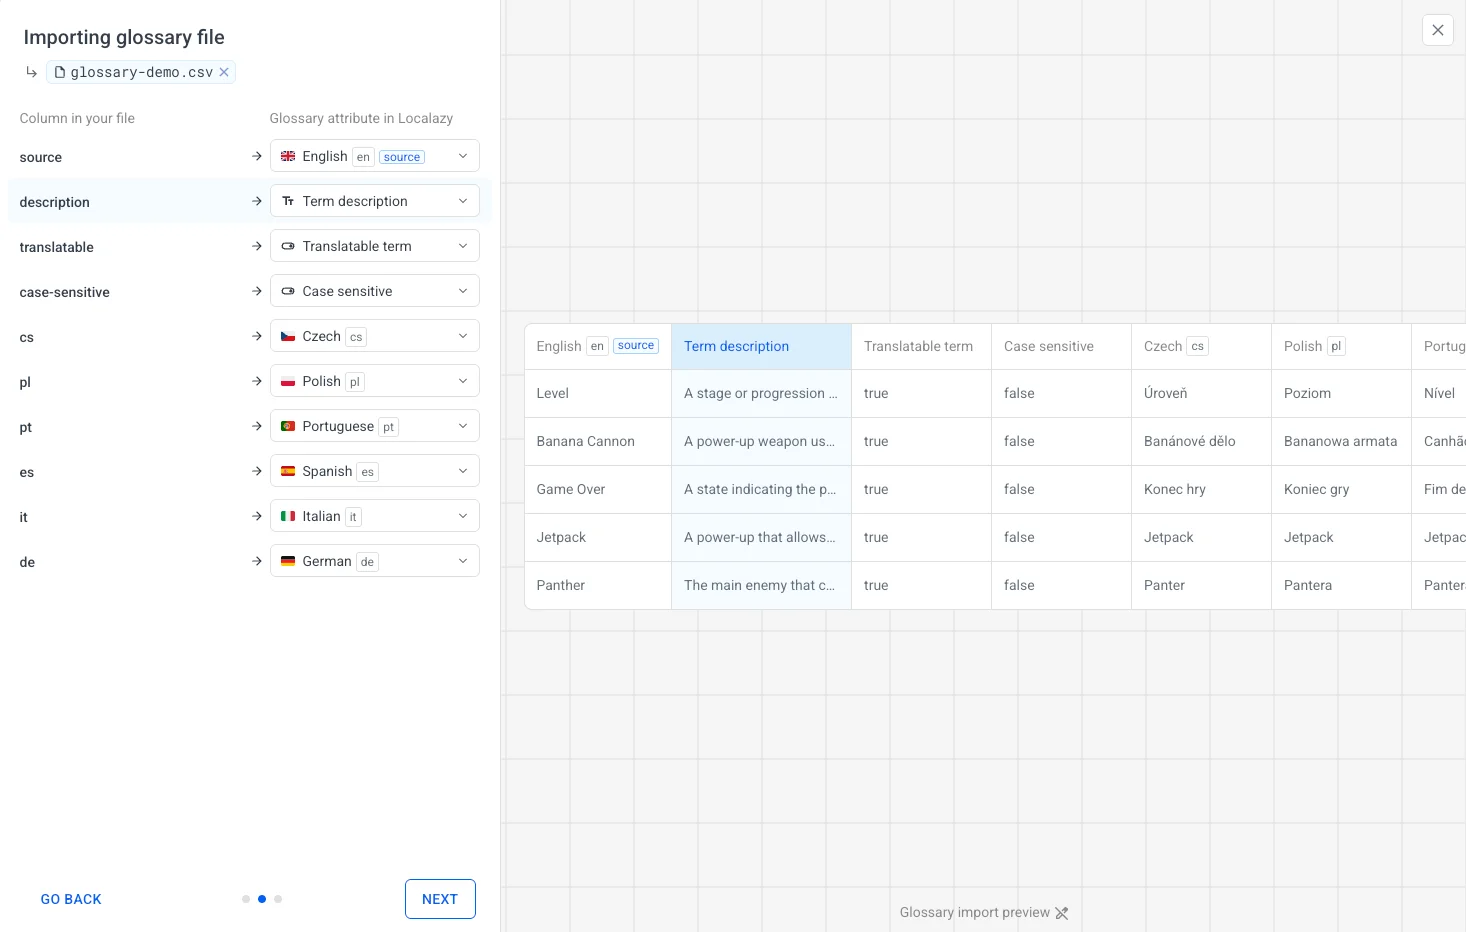The height and width of the screenshot is (932, 1466).
Task: Click the arrow icon next to the translatable column
Action: (x=257, y=246)
